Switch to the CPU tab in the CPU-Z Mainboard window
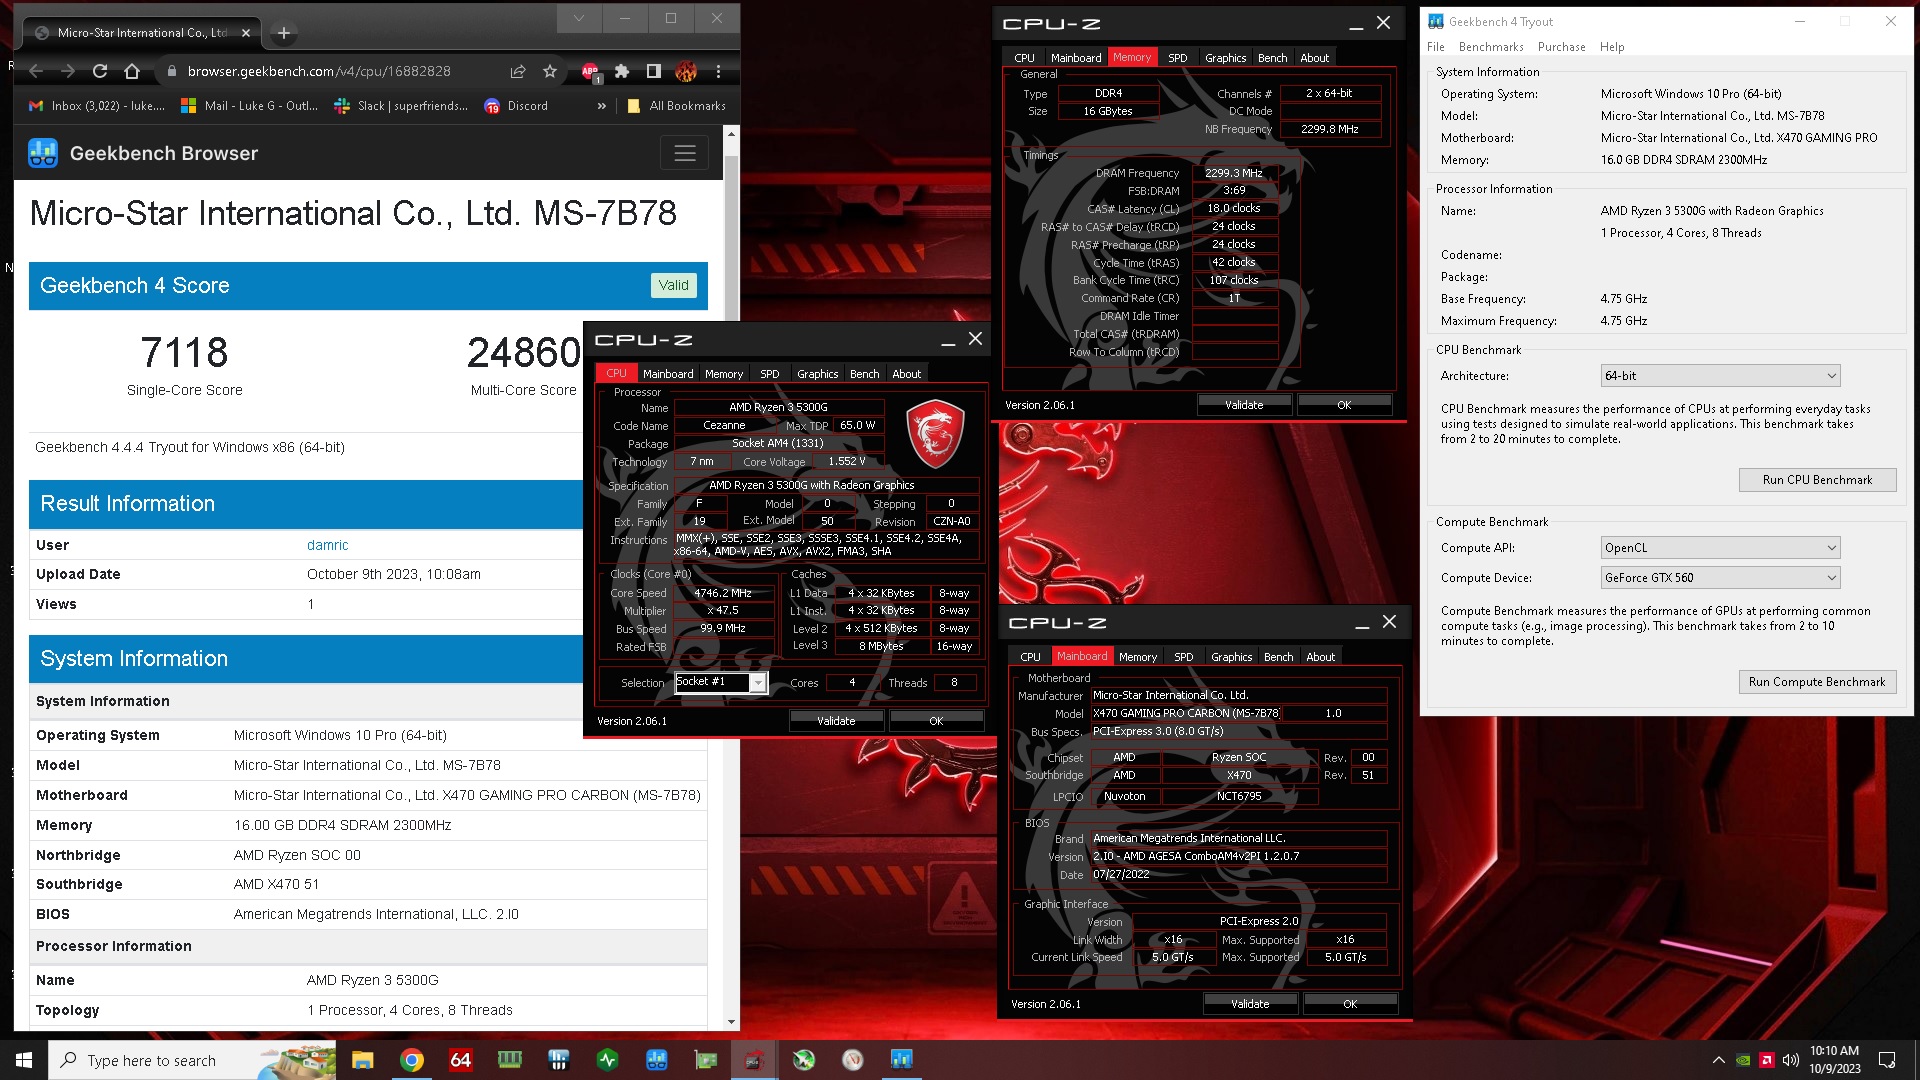 click(1030, 657)
